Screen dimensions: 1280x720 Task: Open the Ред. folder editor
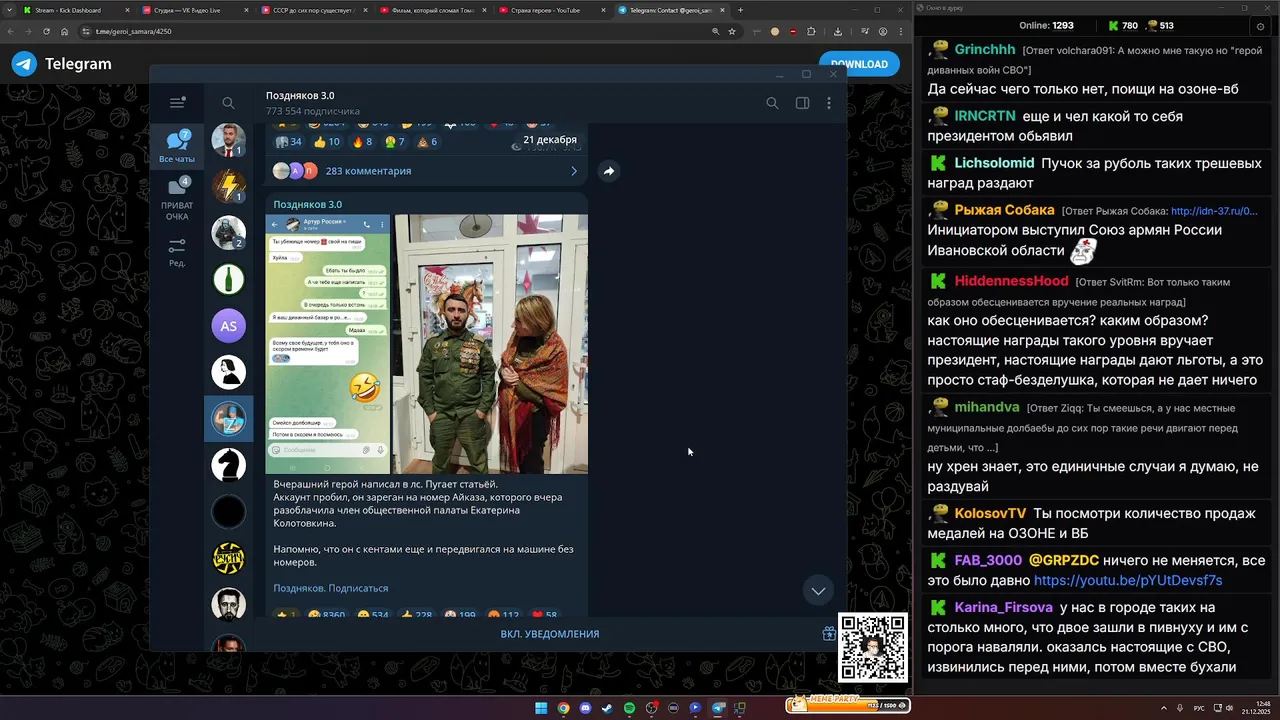pyautogui.click(x=177, y=252)
